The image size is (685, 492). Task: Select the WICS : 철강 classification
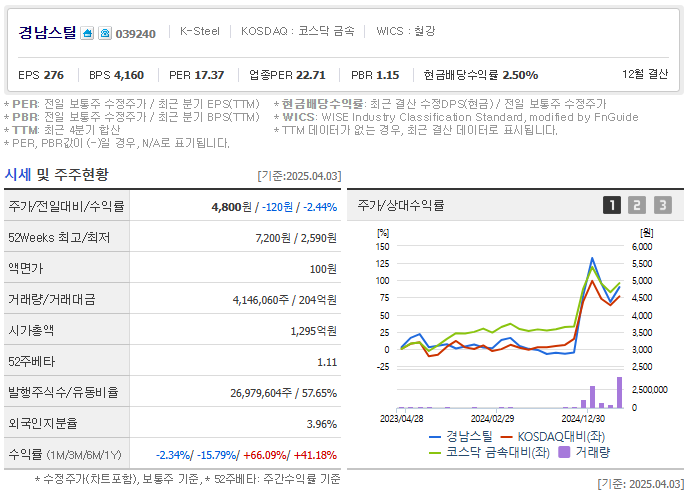pyautogui.click(x=406, y=31)
